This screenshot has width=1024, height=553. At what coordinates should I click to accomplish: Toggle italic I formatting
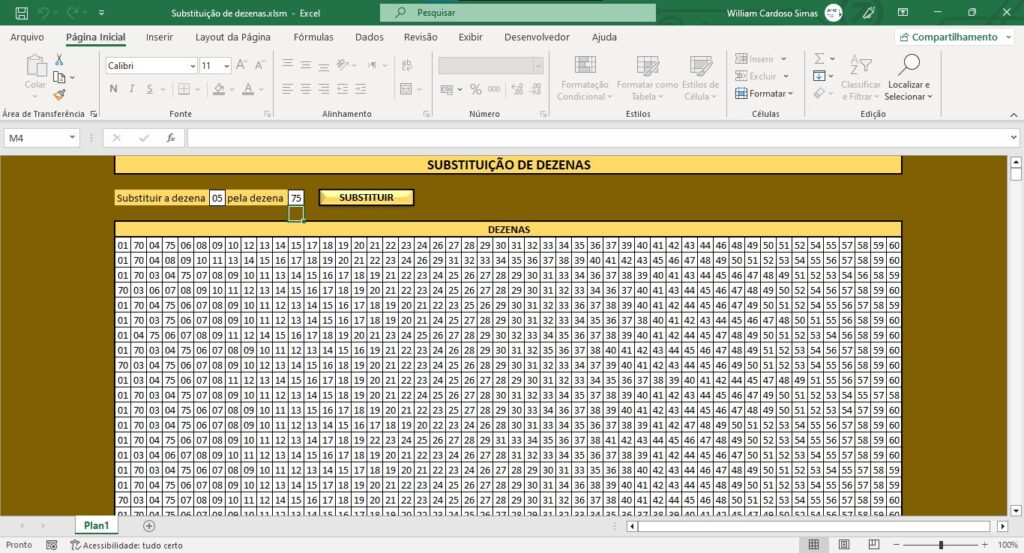tap(132, 89)
